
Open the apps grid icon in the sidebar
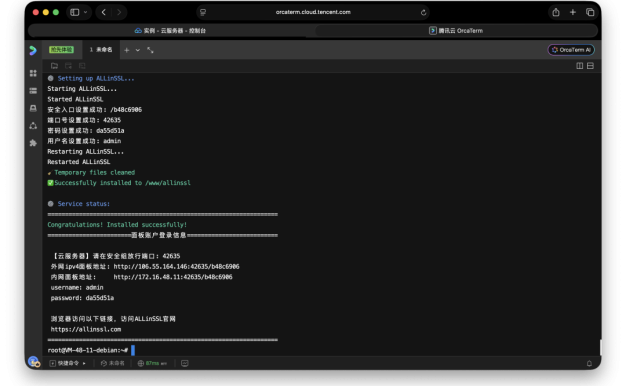(x=33, y=73)
